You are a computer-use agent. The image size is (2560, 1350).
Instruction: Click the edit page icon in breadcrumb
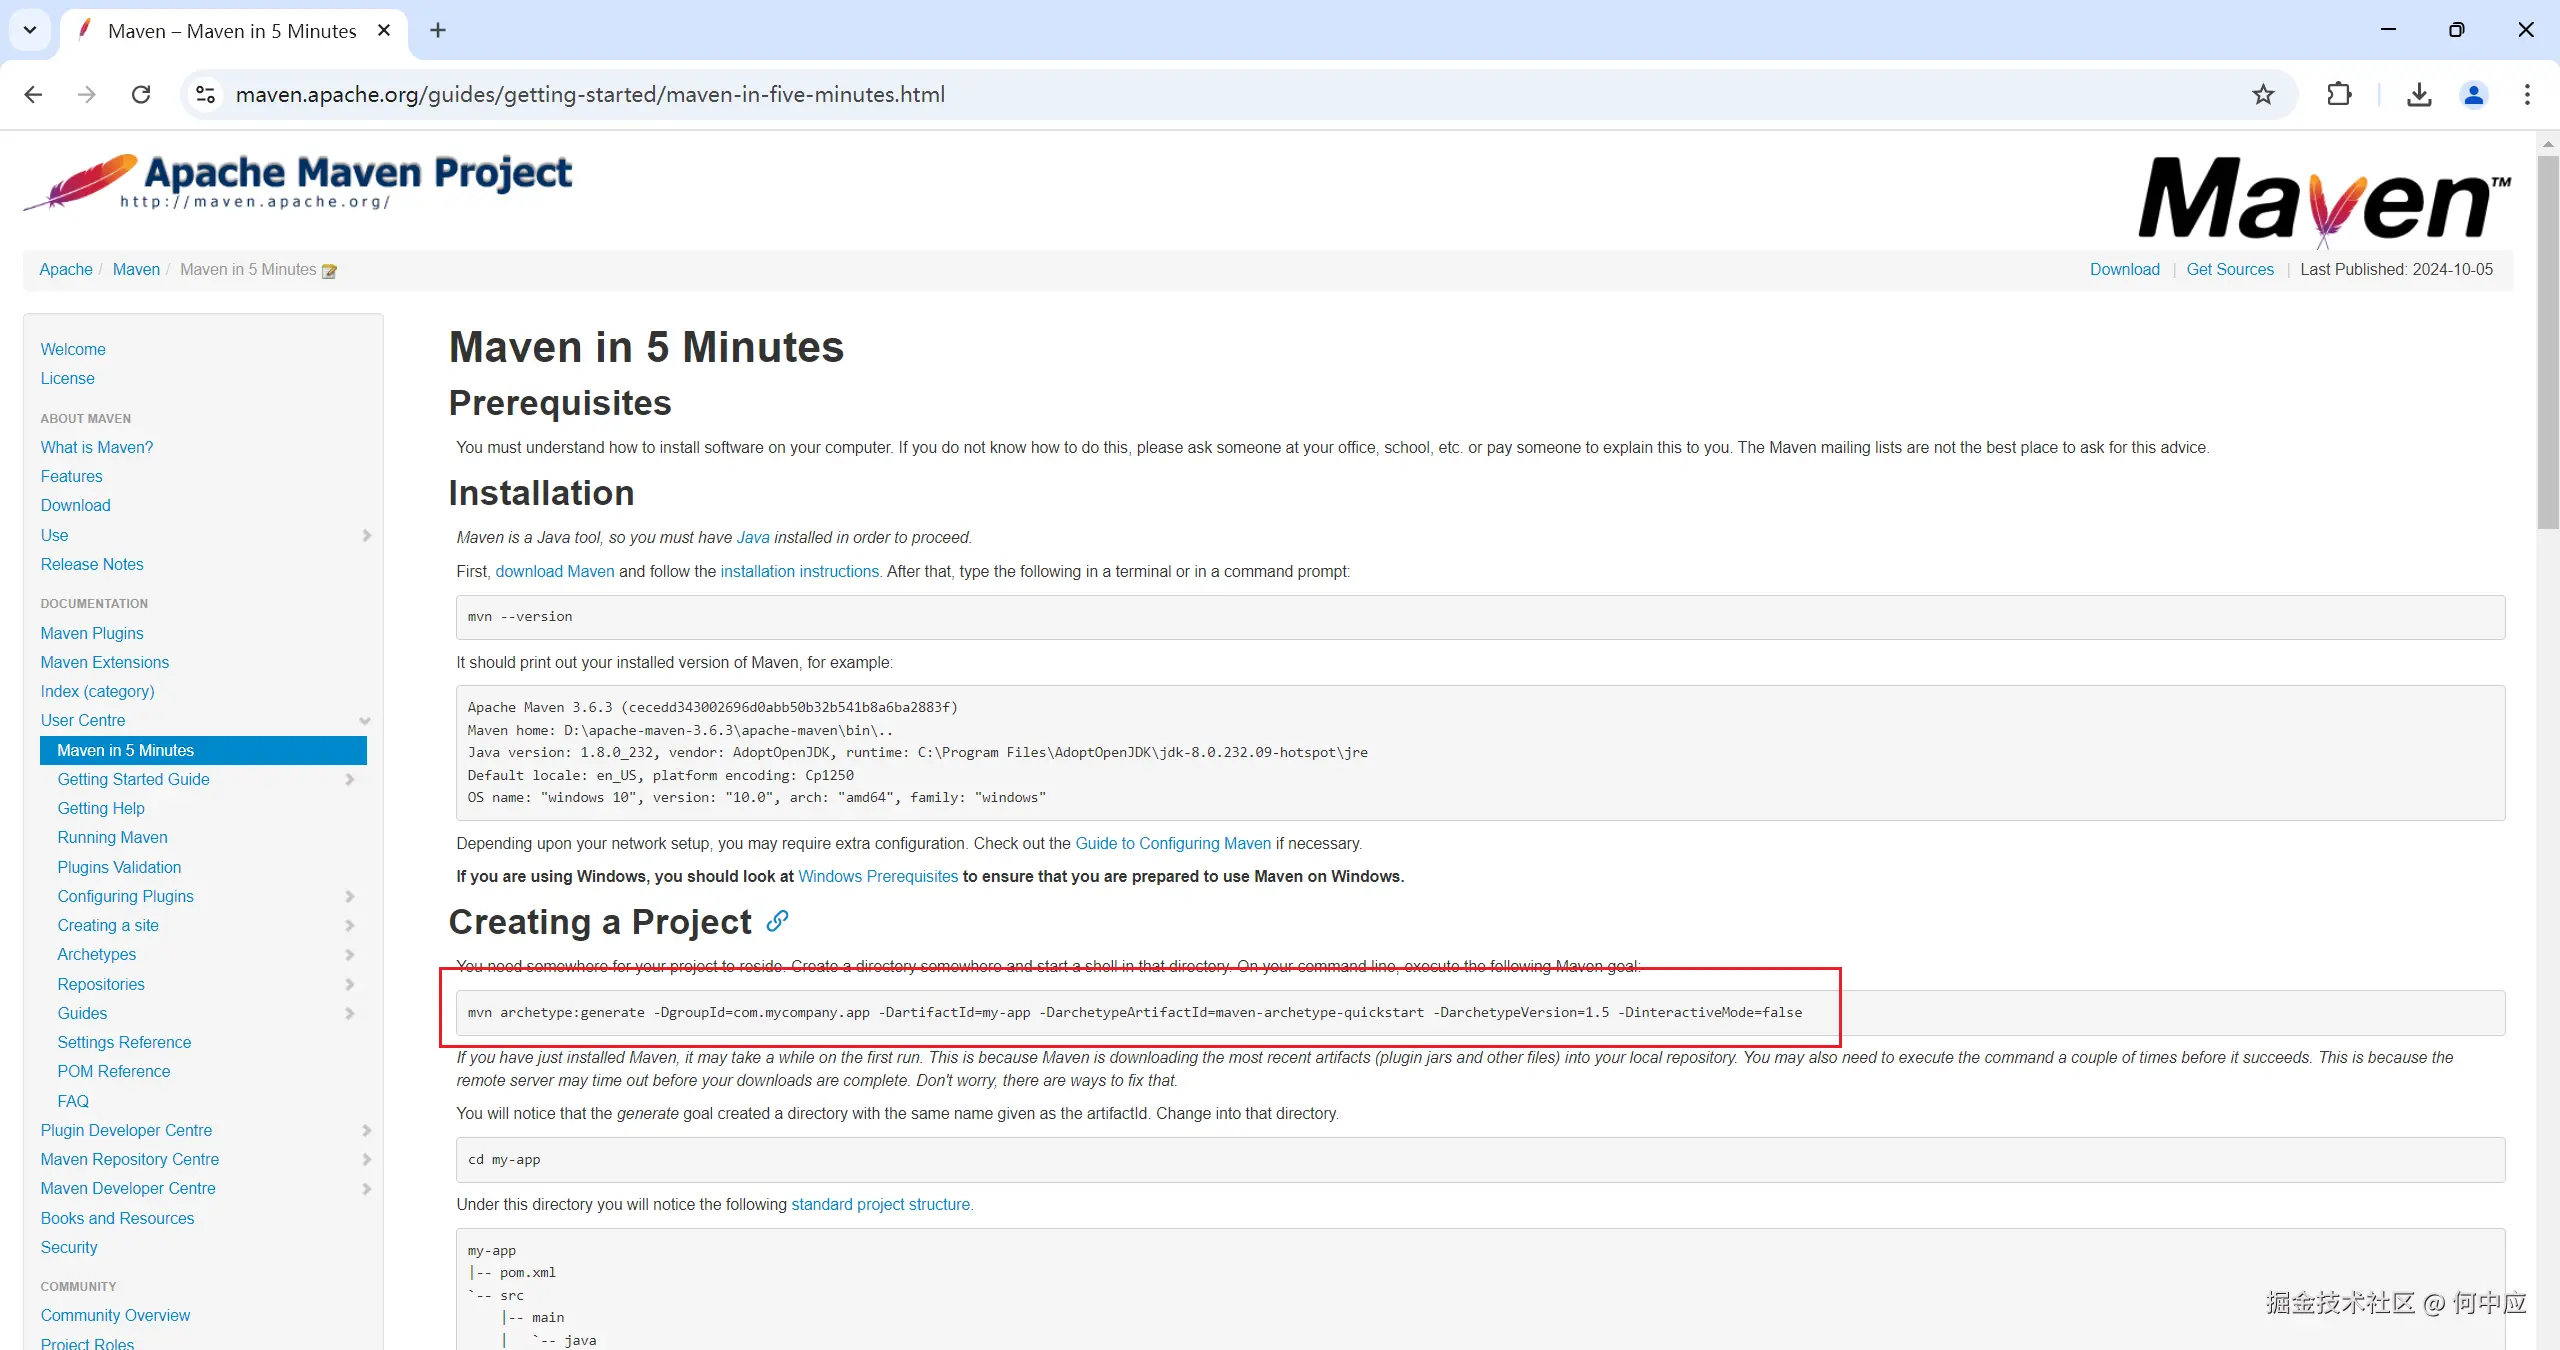click(329, 271)
